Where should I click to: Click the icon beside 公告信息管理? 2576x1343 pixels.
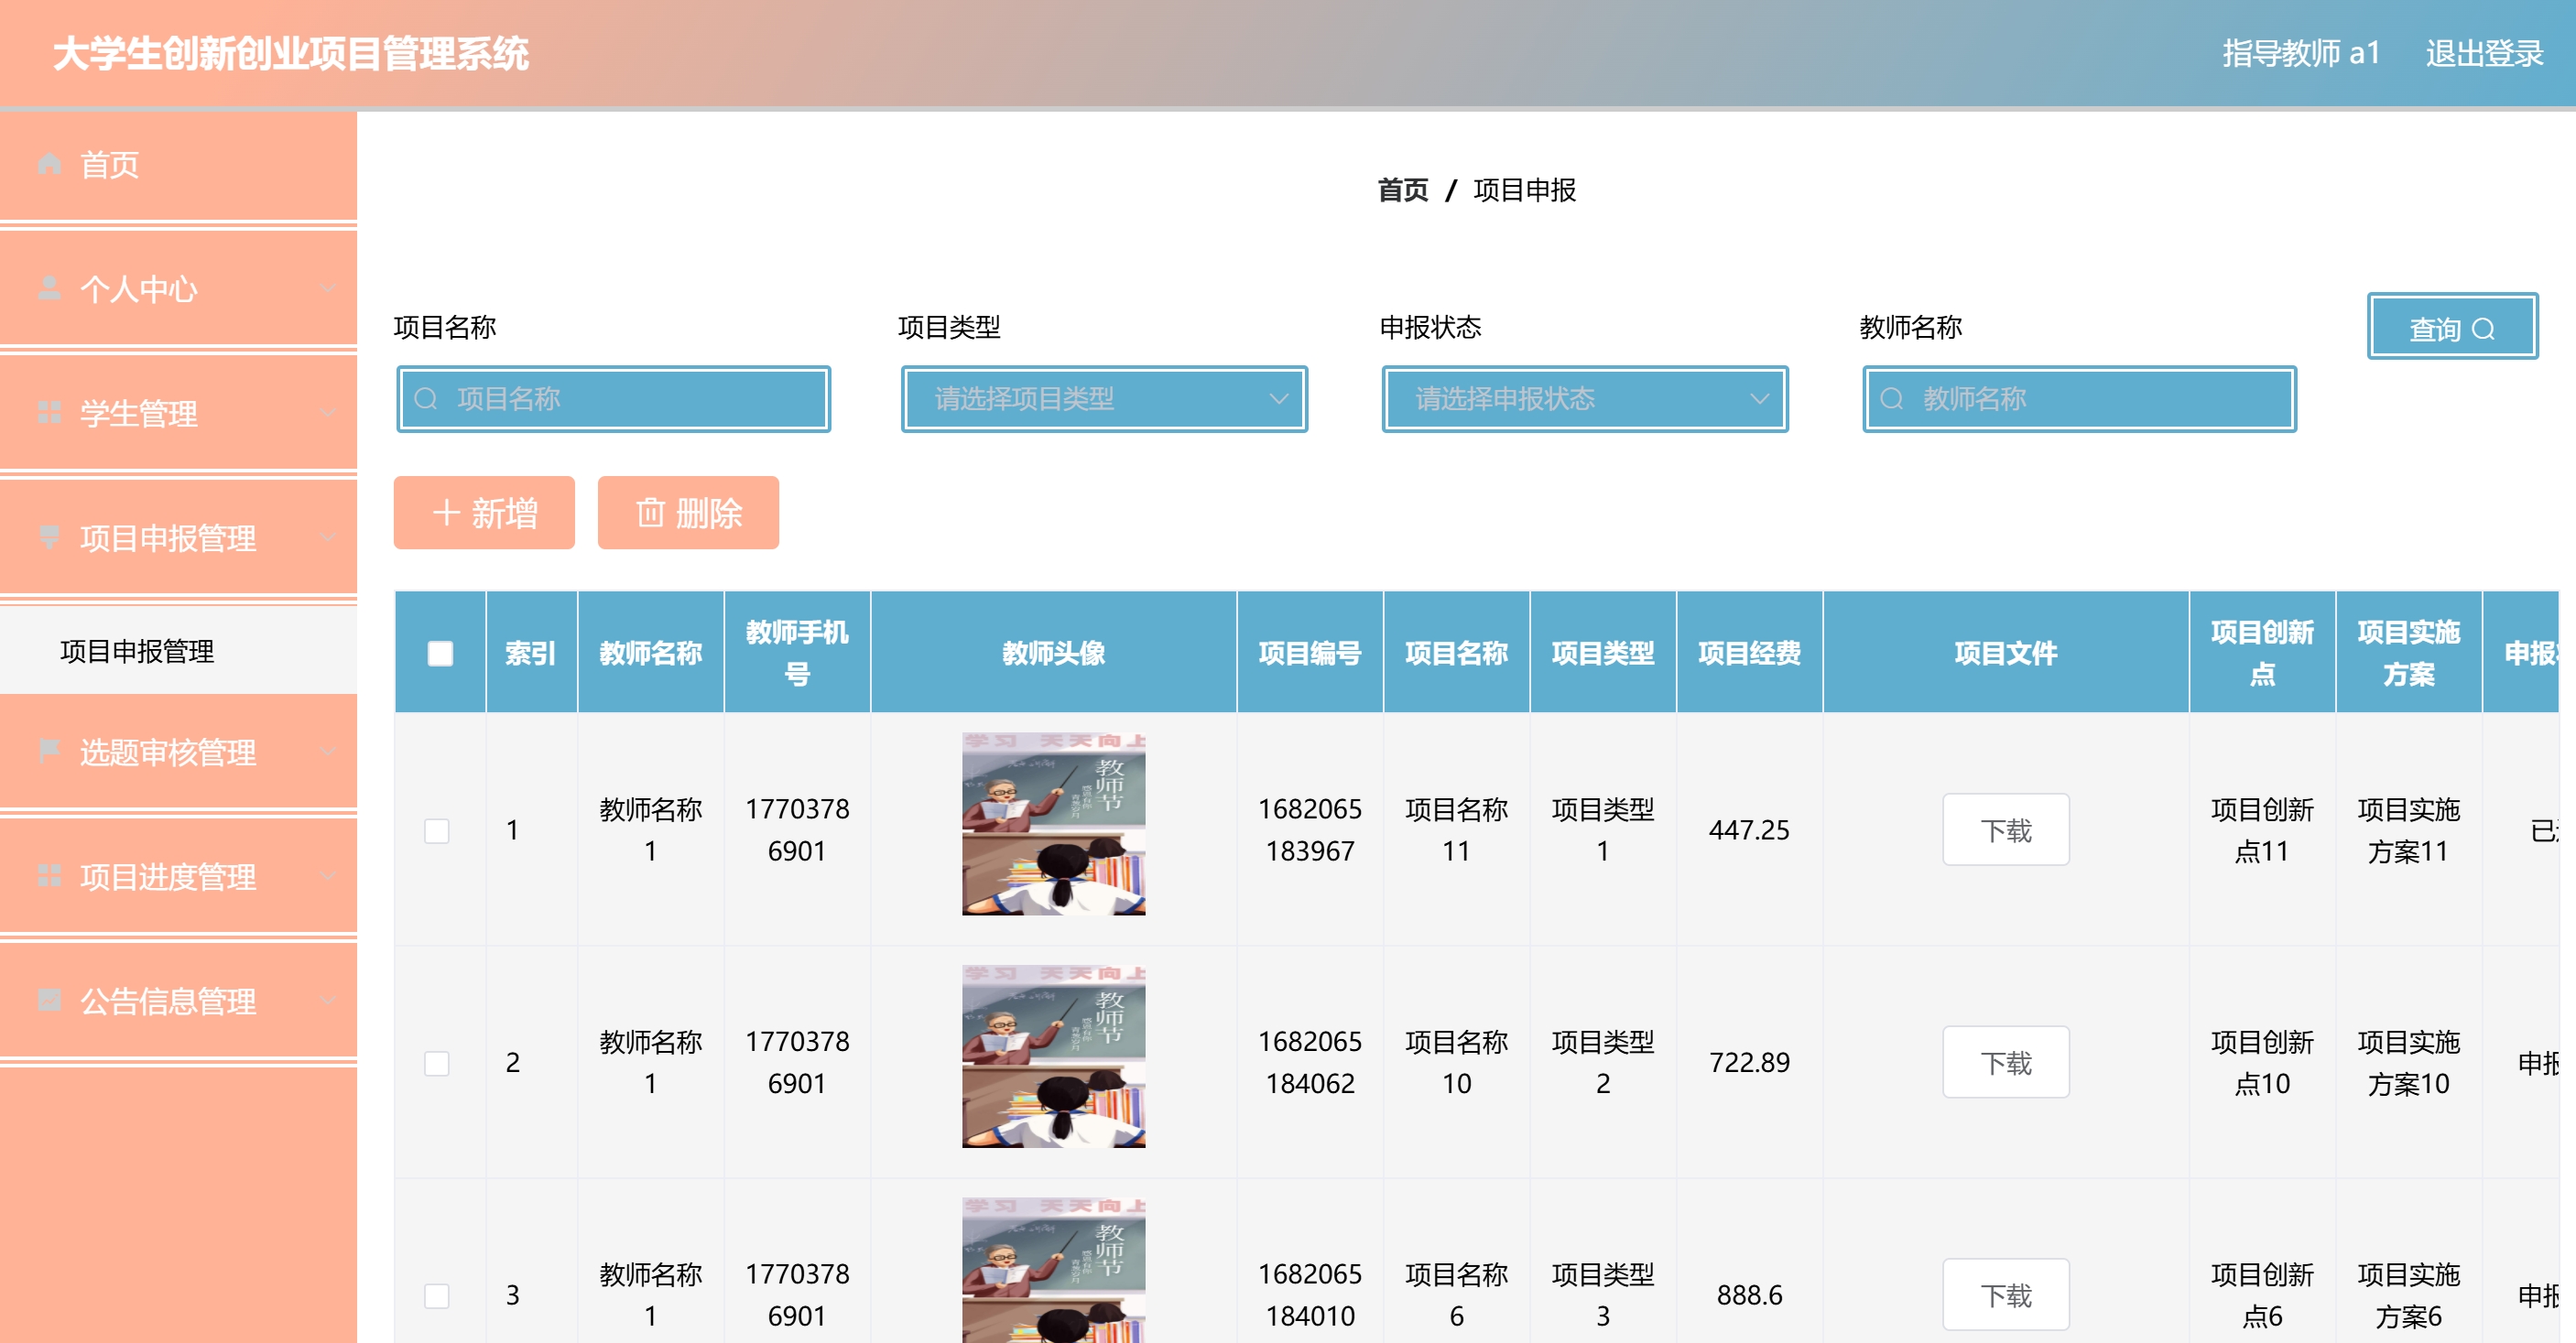click(x=49, y=1000)
